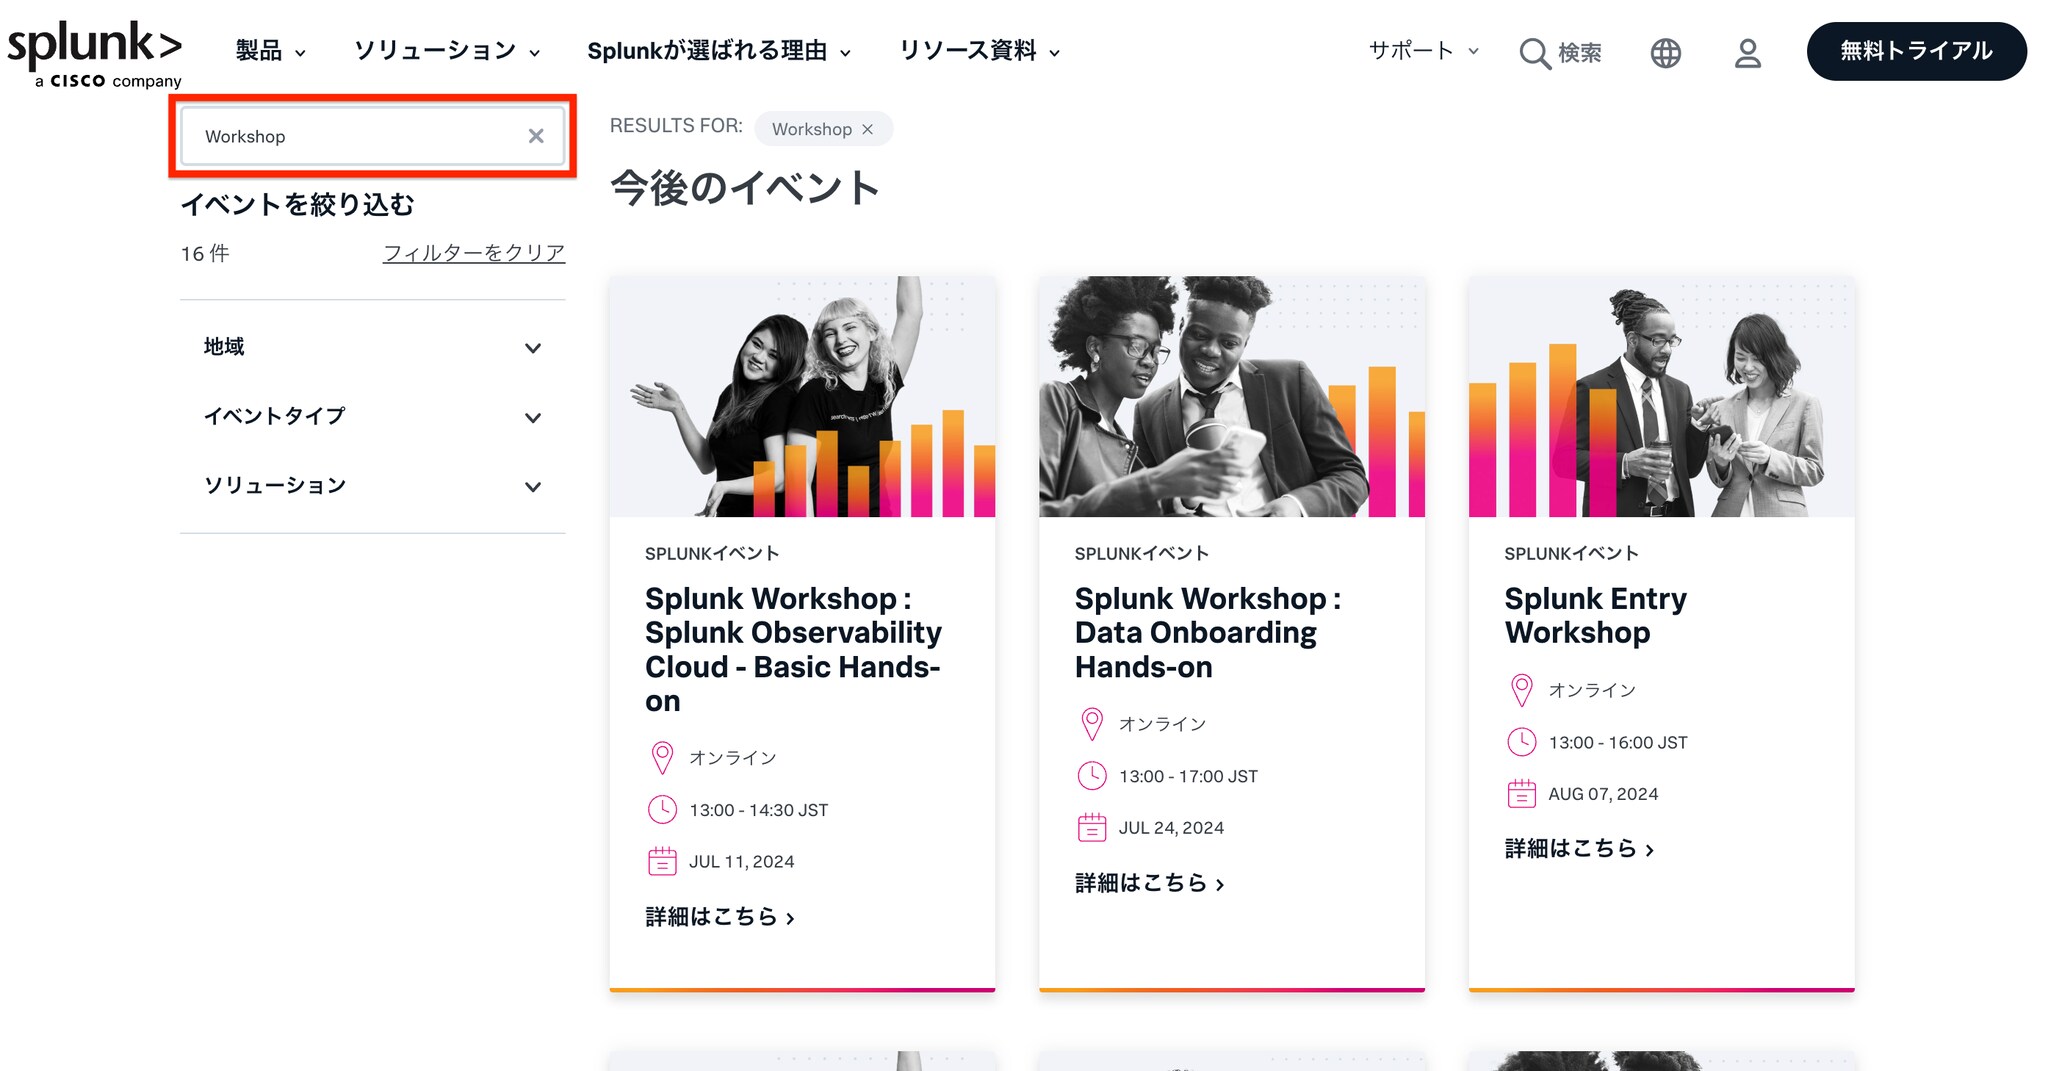The height and width of the screenshot is (1071, 2048).
Task: Expand the 地域 filter section
Action: click(532, 348)
